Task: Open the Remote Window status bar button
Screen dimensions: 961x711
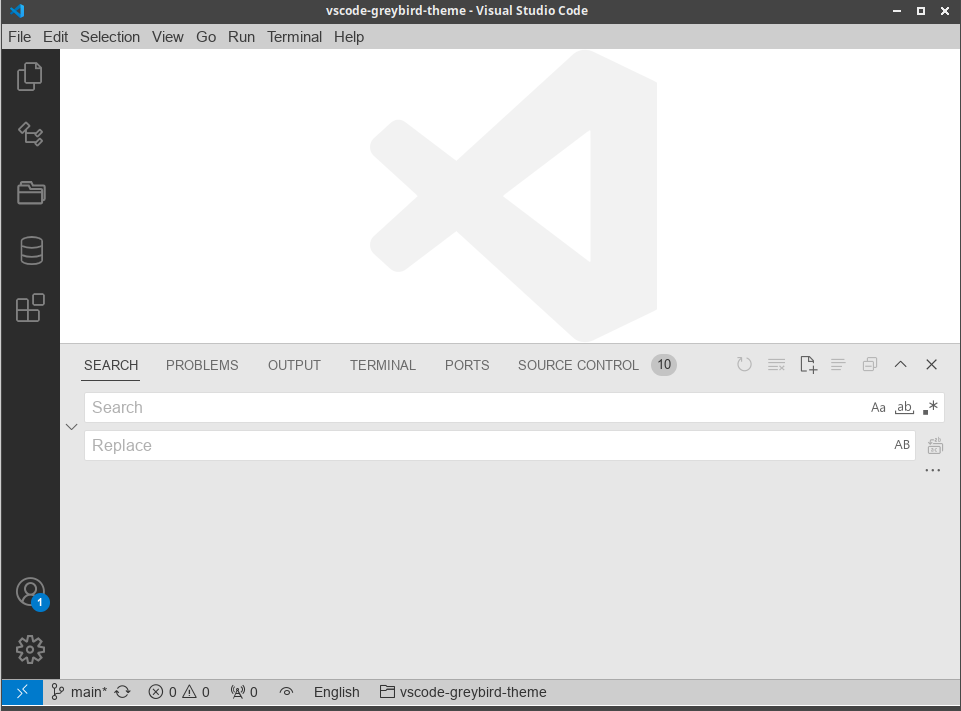Action: point(22,692)
